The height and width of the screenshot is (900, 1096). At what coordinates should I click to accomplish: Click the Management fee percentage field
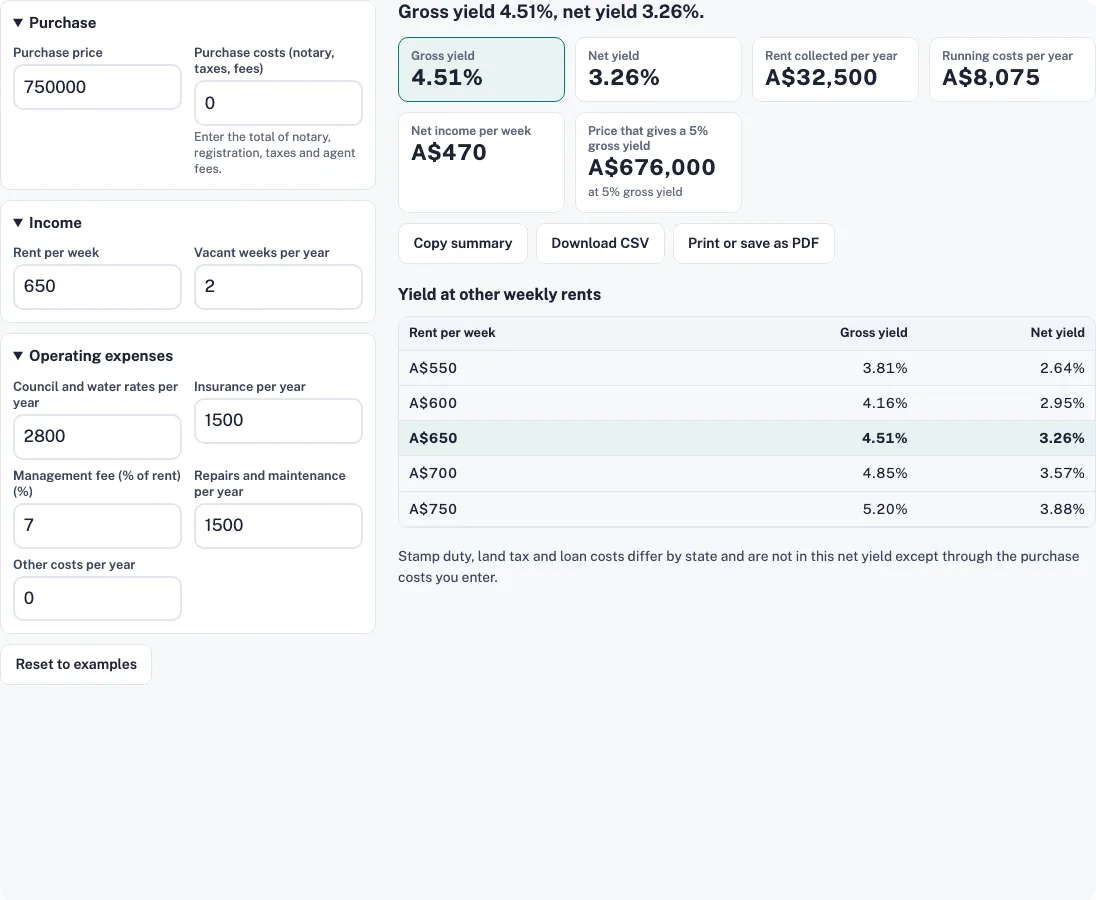[x=97, y=525]
